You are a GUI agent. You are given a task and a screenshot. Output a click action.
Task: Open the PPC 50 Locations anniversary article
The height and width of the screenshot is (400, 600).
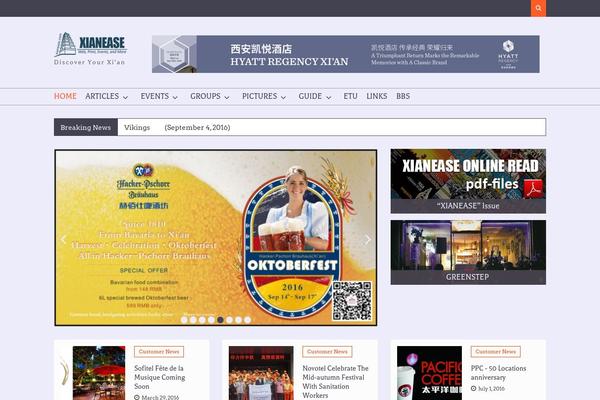498,373
